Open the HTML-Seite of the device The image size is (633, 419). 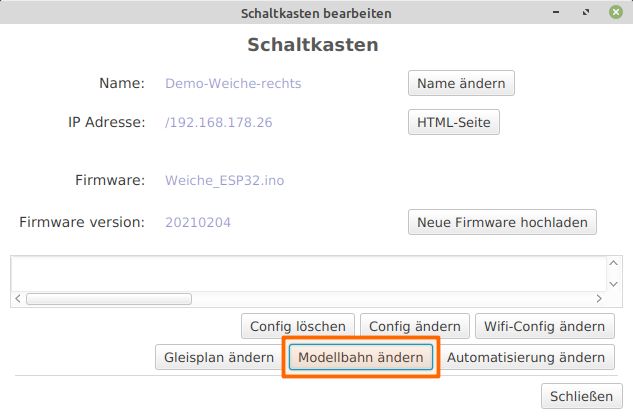pyautogui.click(x=453, y=122)
